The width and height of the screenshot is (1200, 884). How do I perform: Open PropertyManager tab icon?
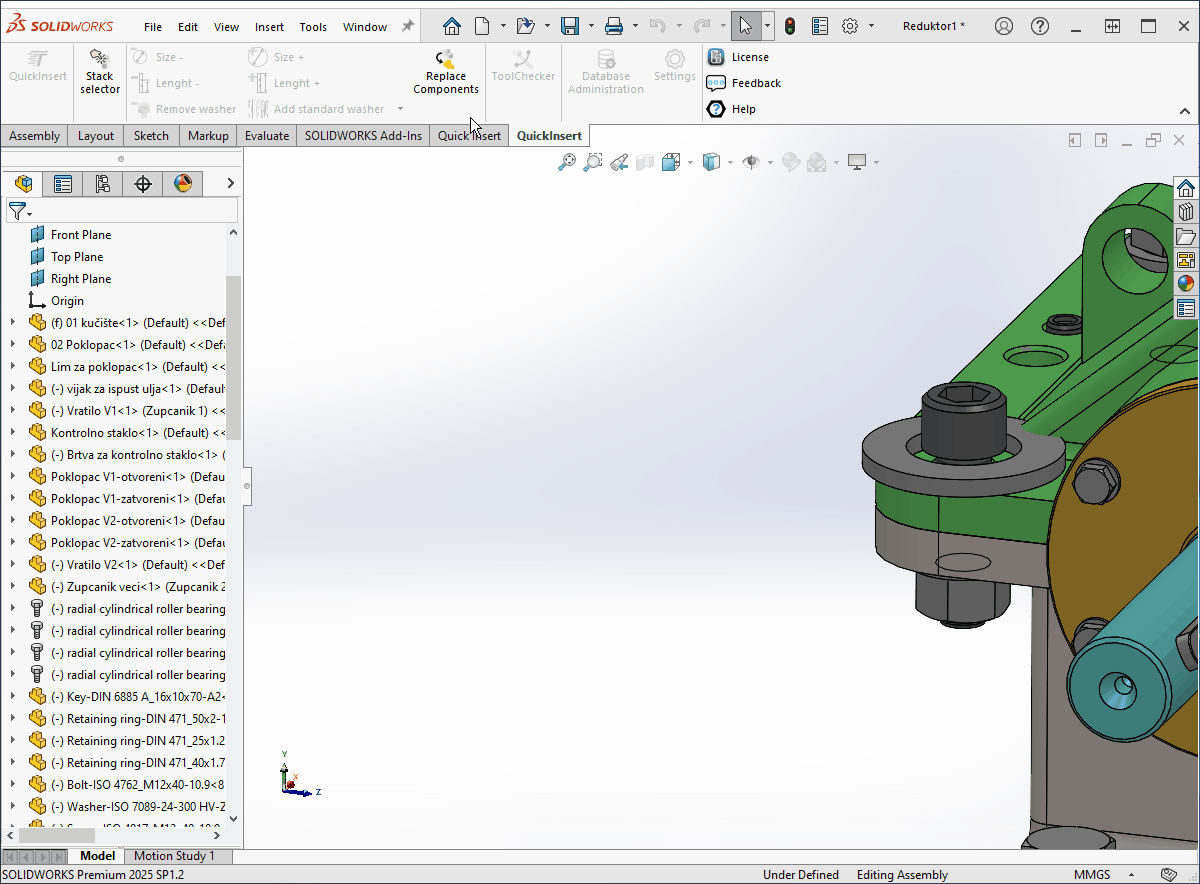pyautogui.click(x=63, y=183)
